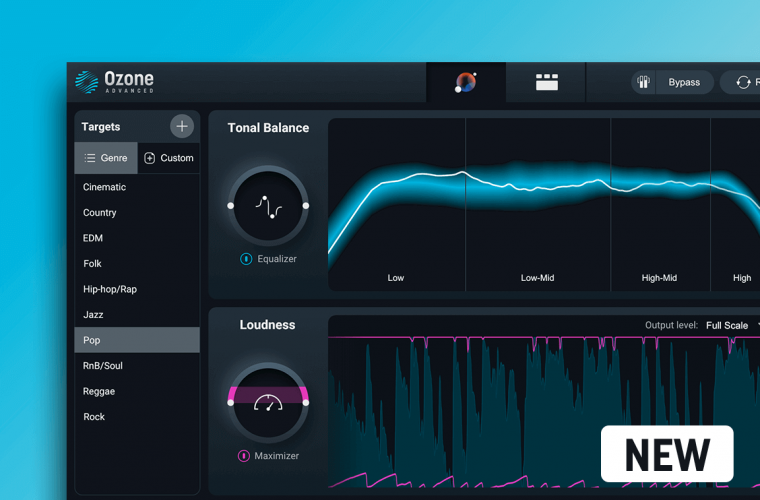
Task: Click the High-Mid band in Tonal Balance
Action: click(x=660, y=204)
